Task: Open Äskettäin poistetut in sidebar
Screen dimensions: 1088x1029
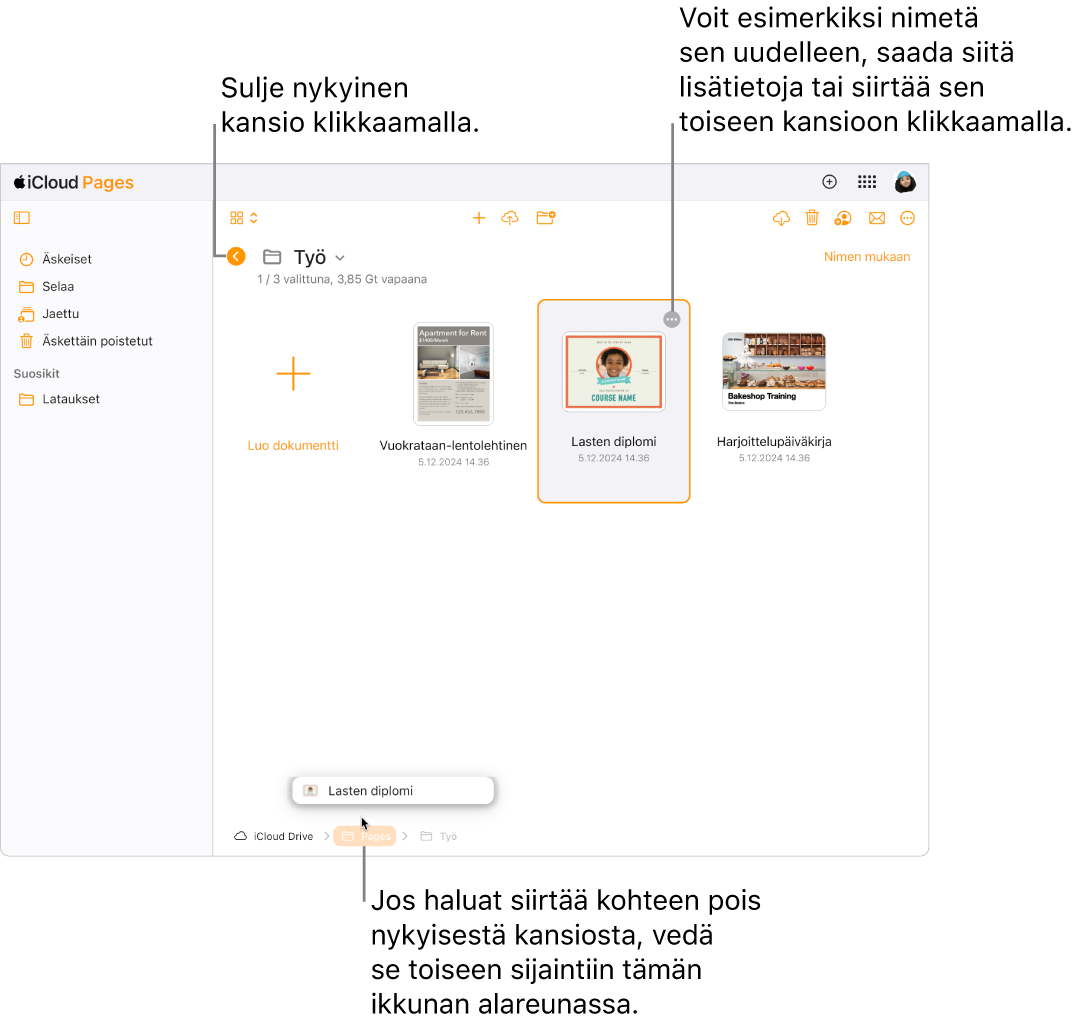Action: tap(86, 341)
